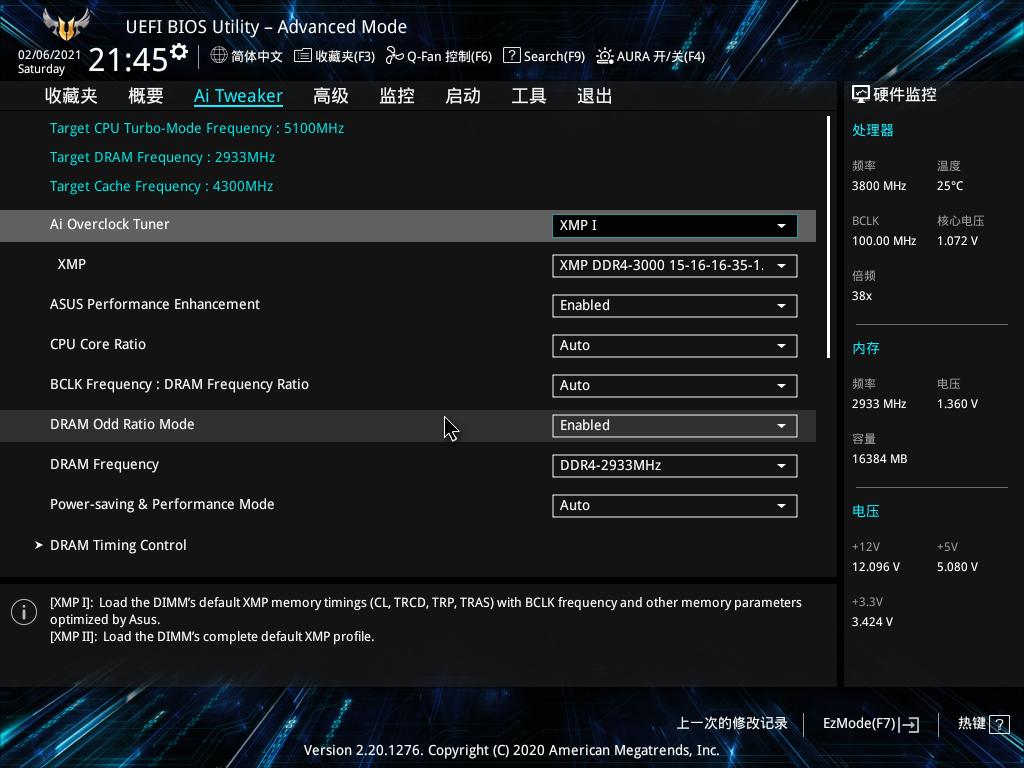Click the EzMode exit arrow icon

tap(909, 724)
